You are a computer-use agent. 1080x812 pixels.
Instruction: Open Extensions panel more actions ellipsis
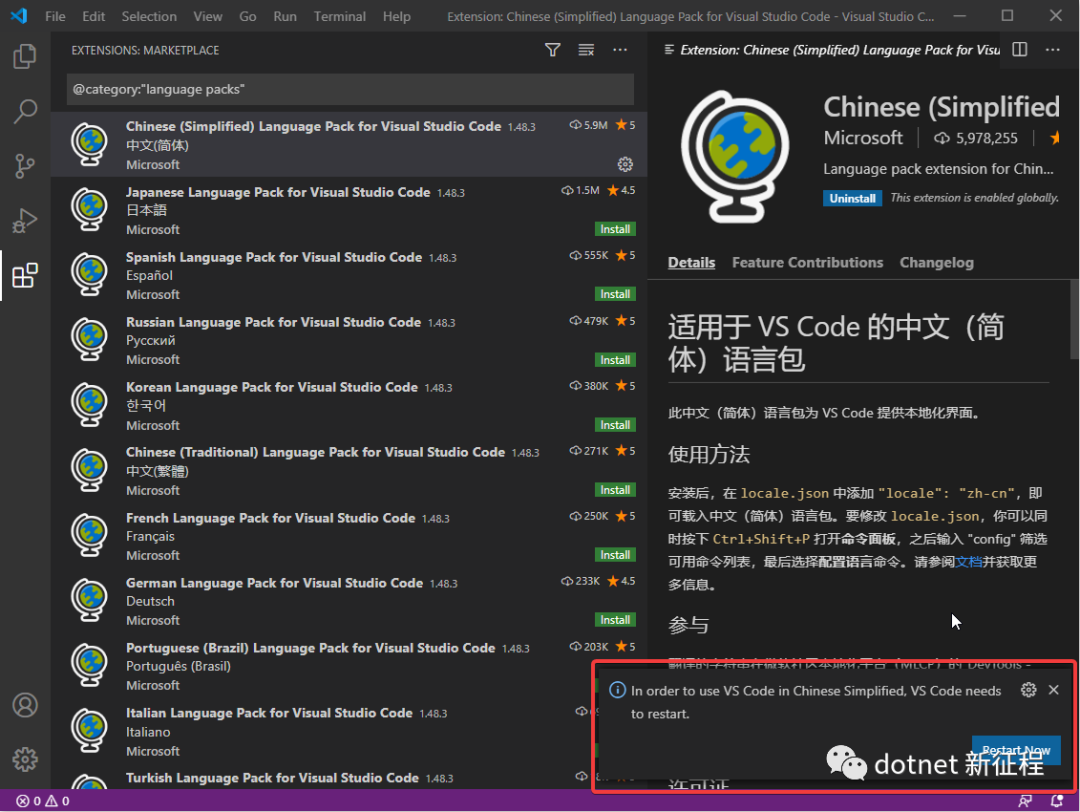coord(620,50)
